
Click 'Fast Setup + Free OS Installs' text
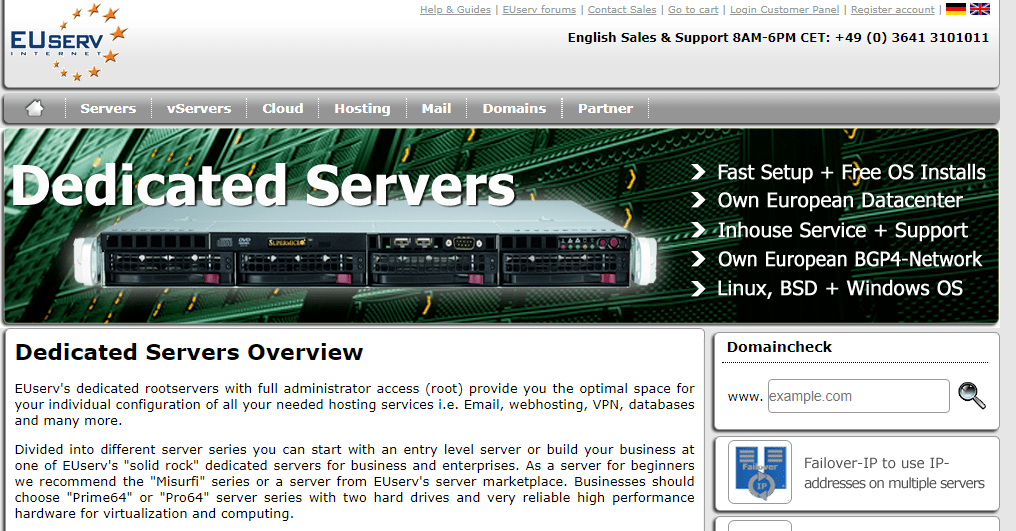click(x=851, y=172)
